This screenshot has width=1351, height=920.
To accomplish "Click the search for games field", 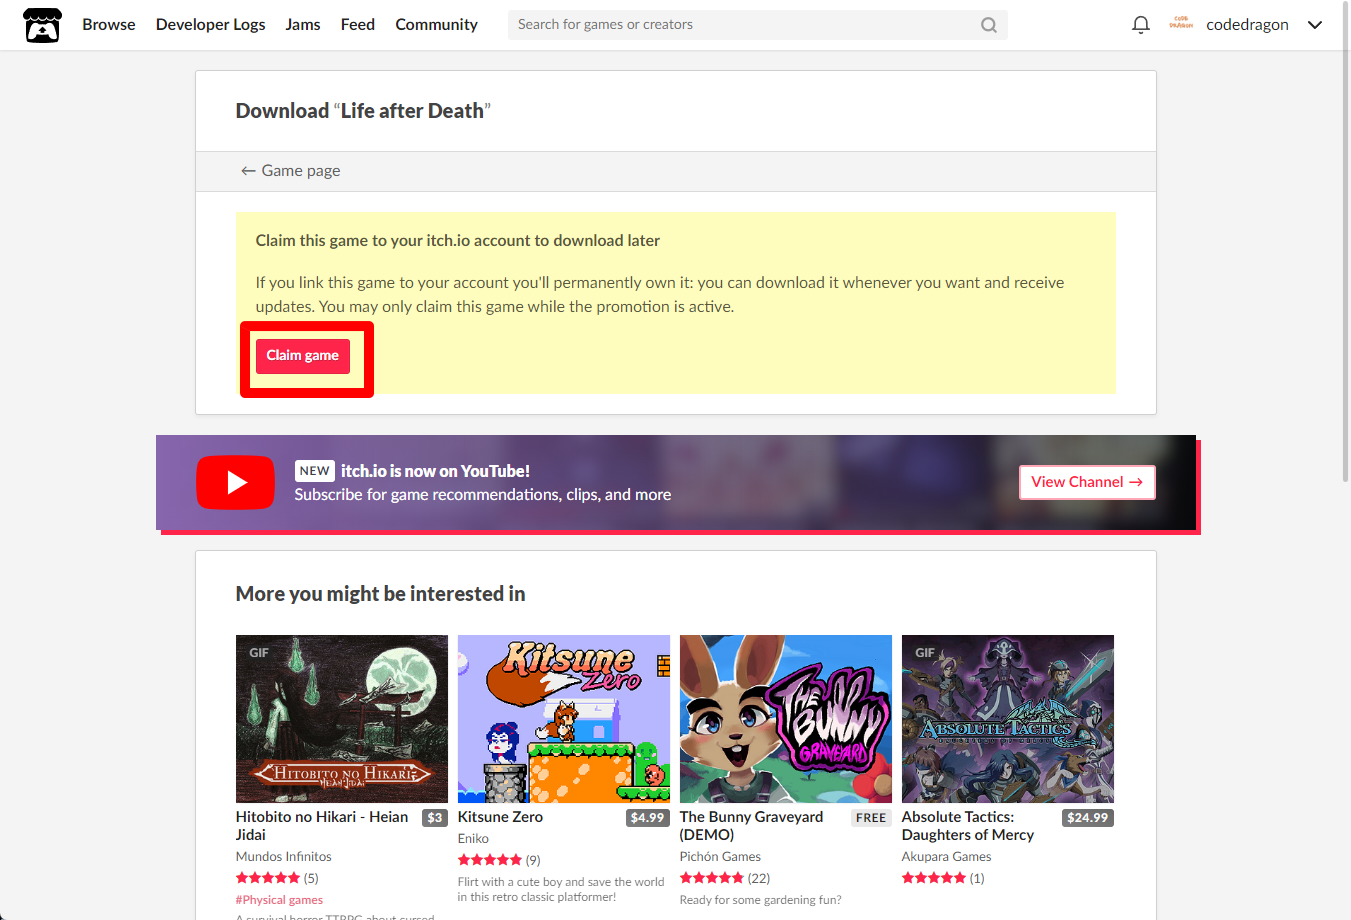I will [757, 25].
